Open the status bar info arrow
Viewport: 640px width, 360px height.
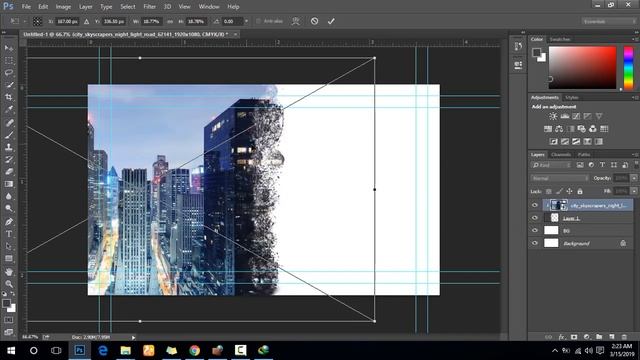pos(133,337)
